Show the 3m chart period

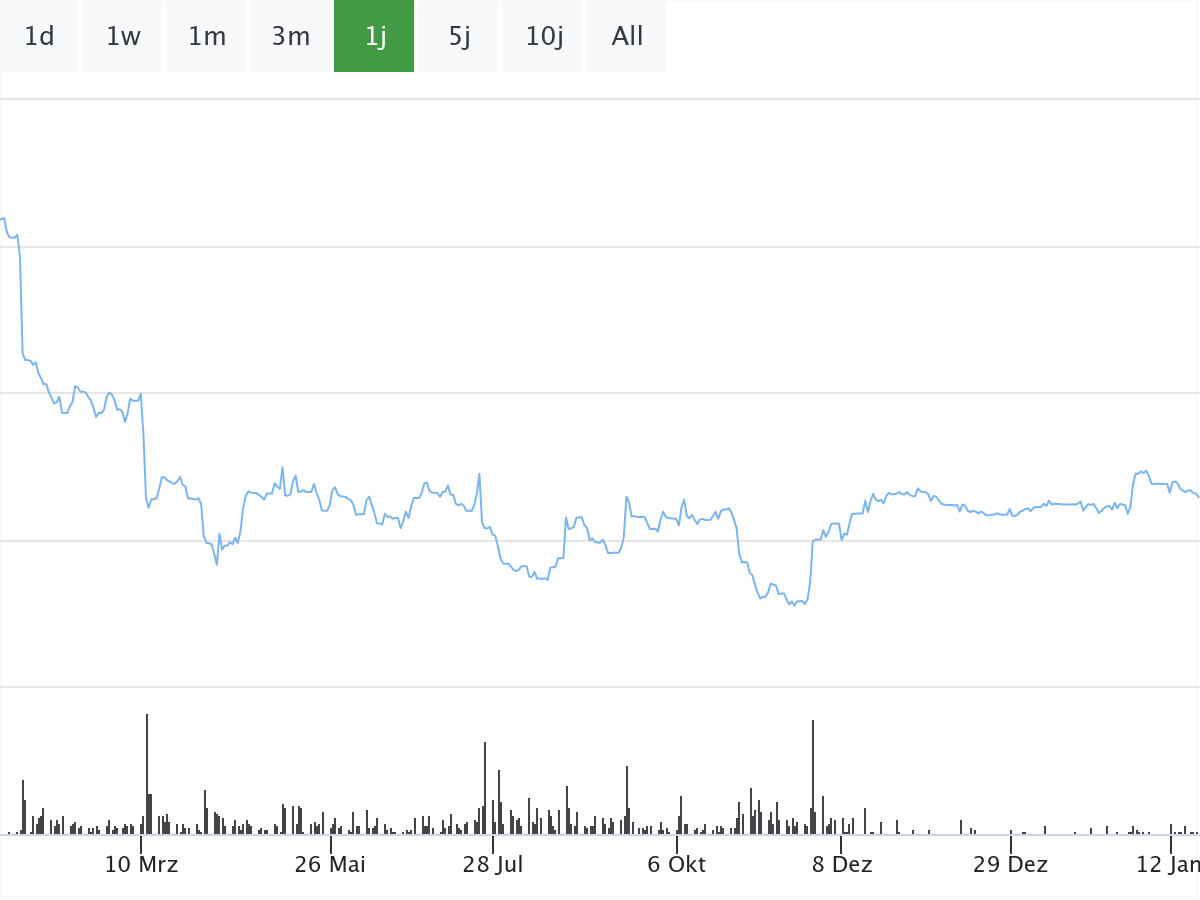[x=291, y=37]
